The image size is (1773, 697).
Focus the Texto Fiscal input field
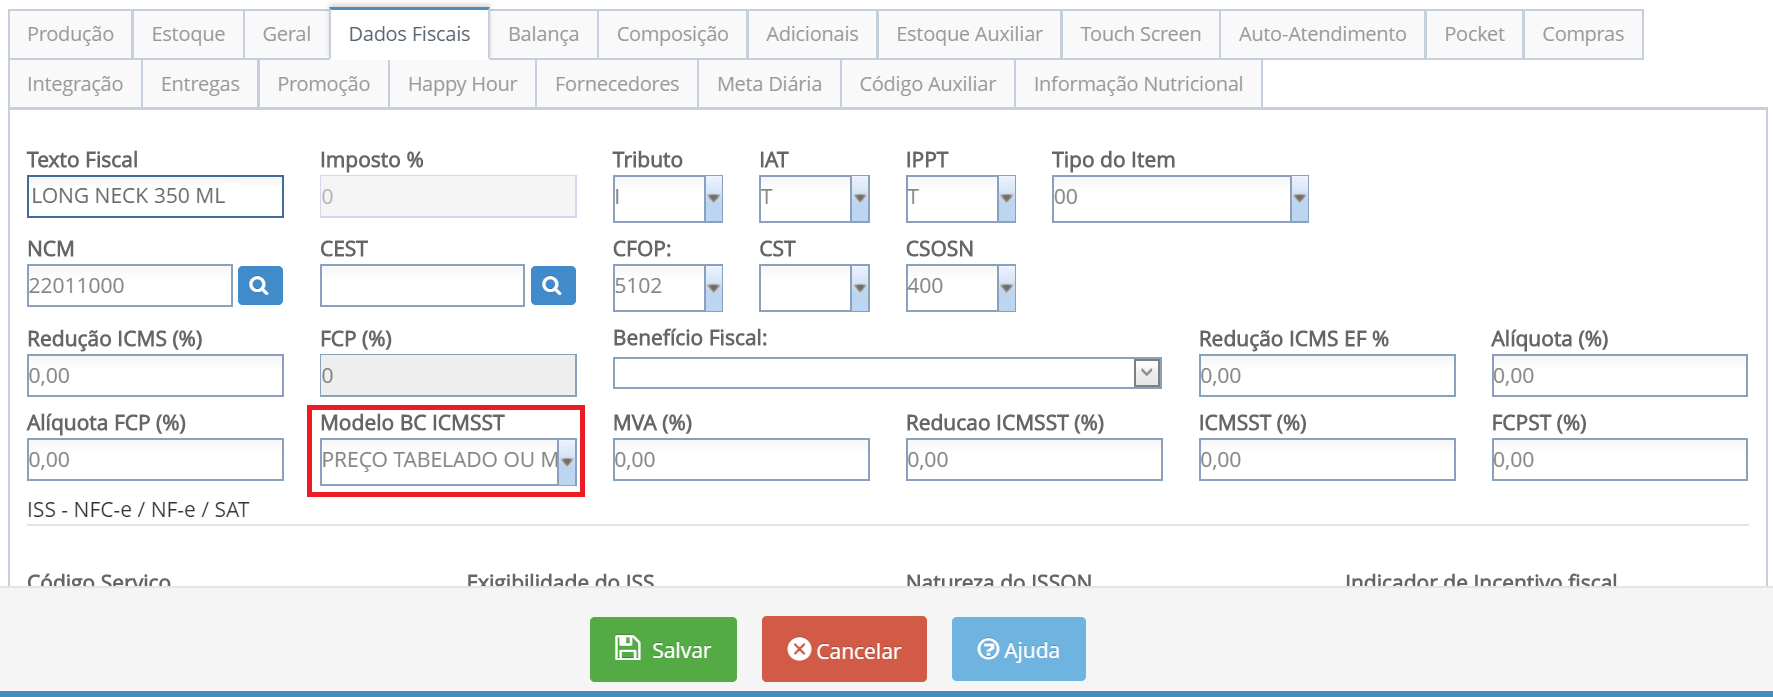click(x=155, y=196)
